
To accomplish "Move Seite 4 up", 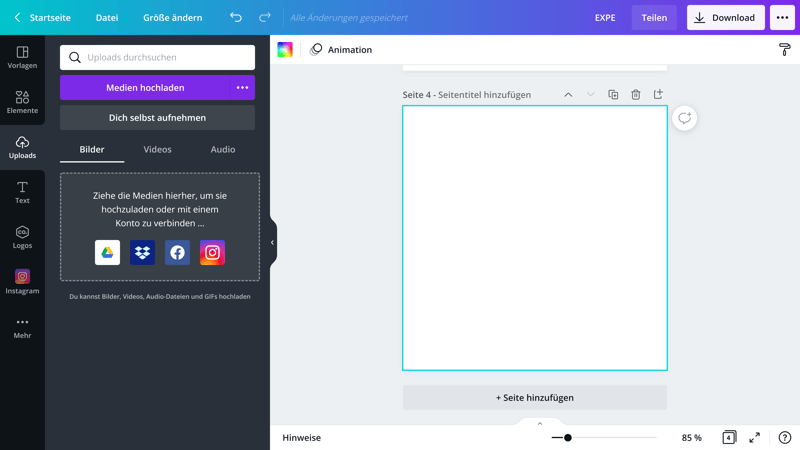I will pos(568,95).
